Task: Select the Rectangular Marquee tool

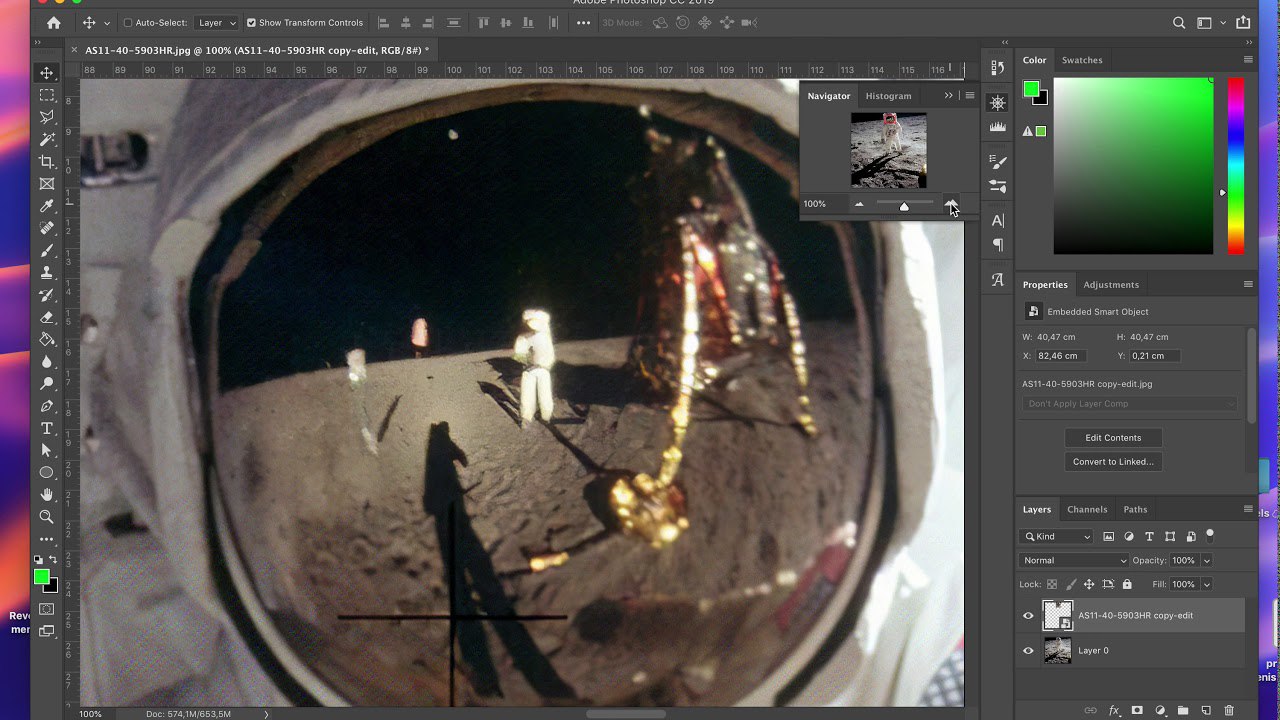Action: point(46,95)
